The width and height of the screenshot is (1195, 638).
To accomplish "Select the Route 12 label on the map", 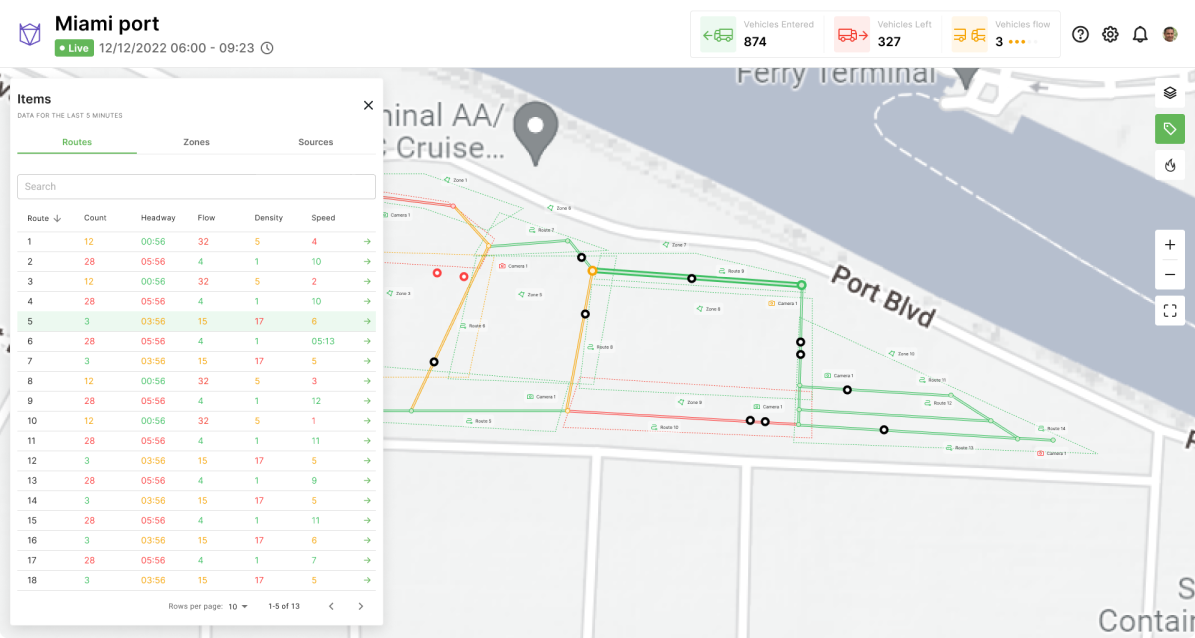I will click(x=940, y=402).
